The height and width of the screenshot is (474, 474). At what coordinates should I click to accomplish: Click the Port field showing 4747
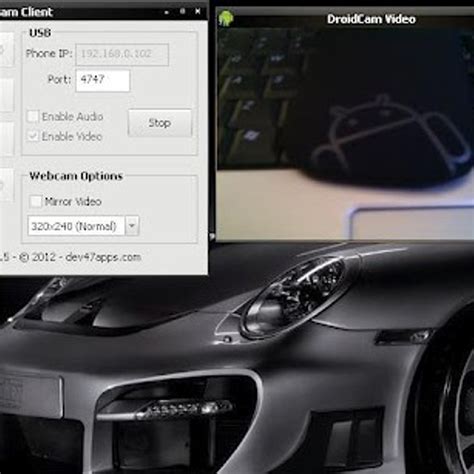103,80
